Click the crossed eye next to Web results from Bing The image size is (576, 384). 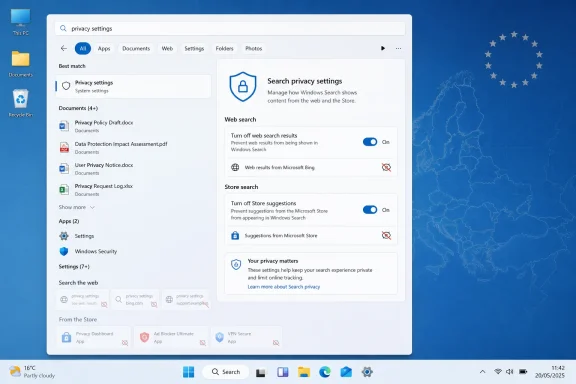(386, 168)
